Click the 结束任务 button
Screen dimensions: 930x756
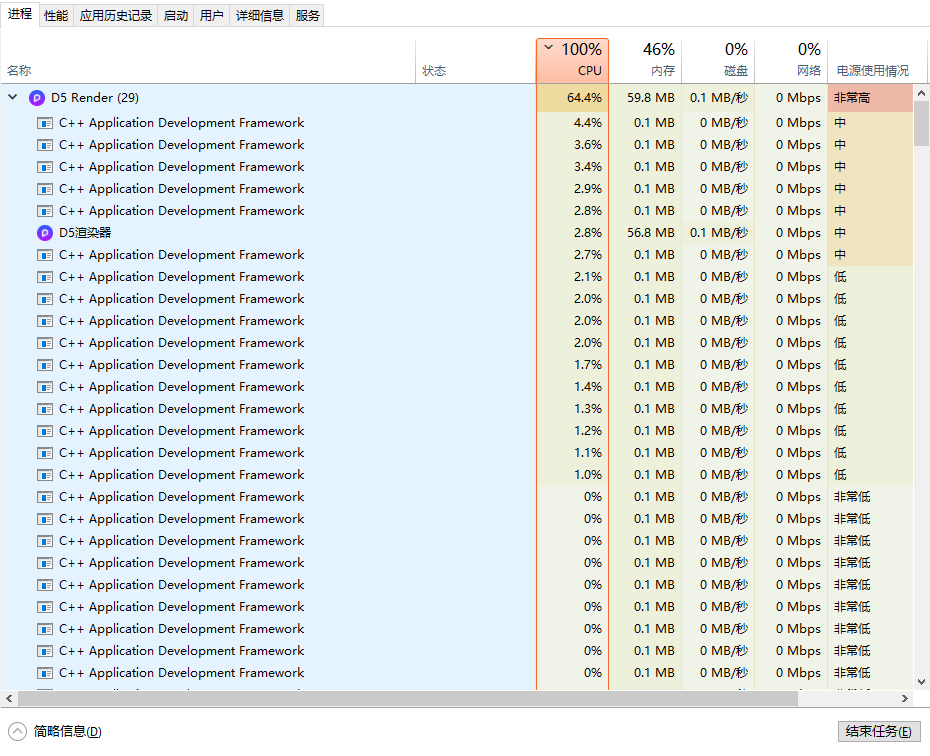click(879, 731)
